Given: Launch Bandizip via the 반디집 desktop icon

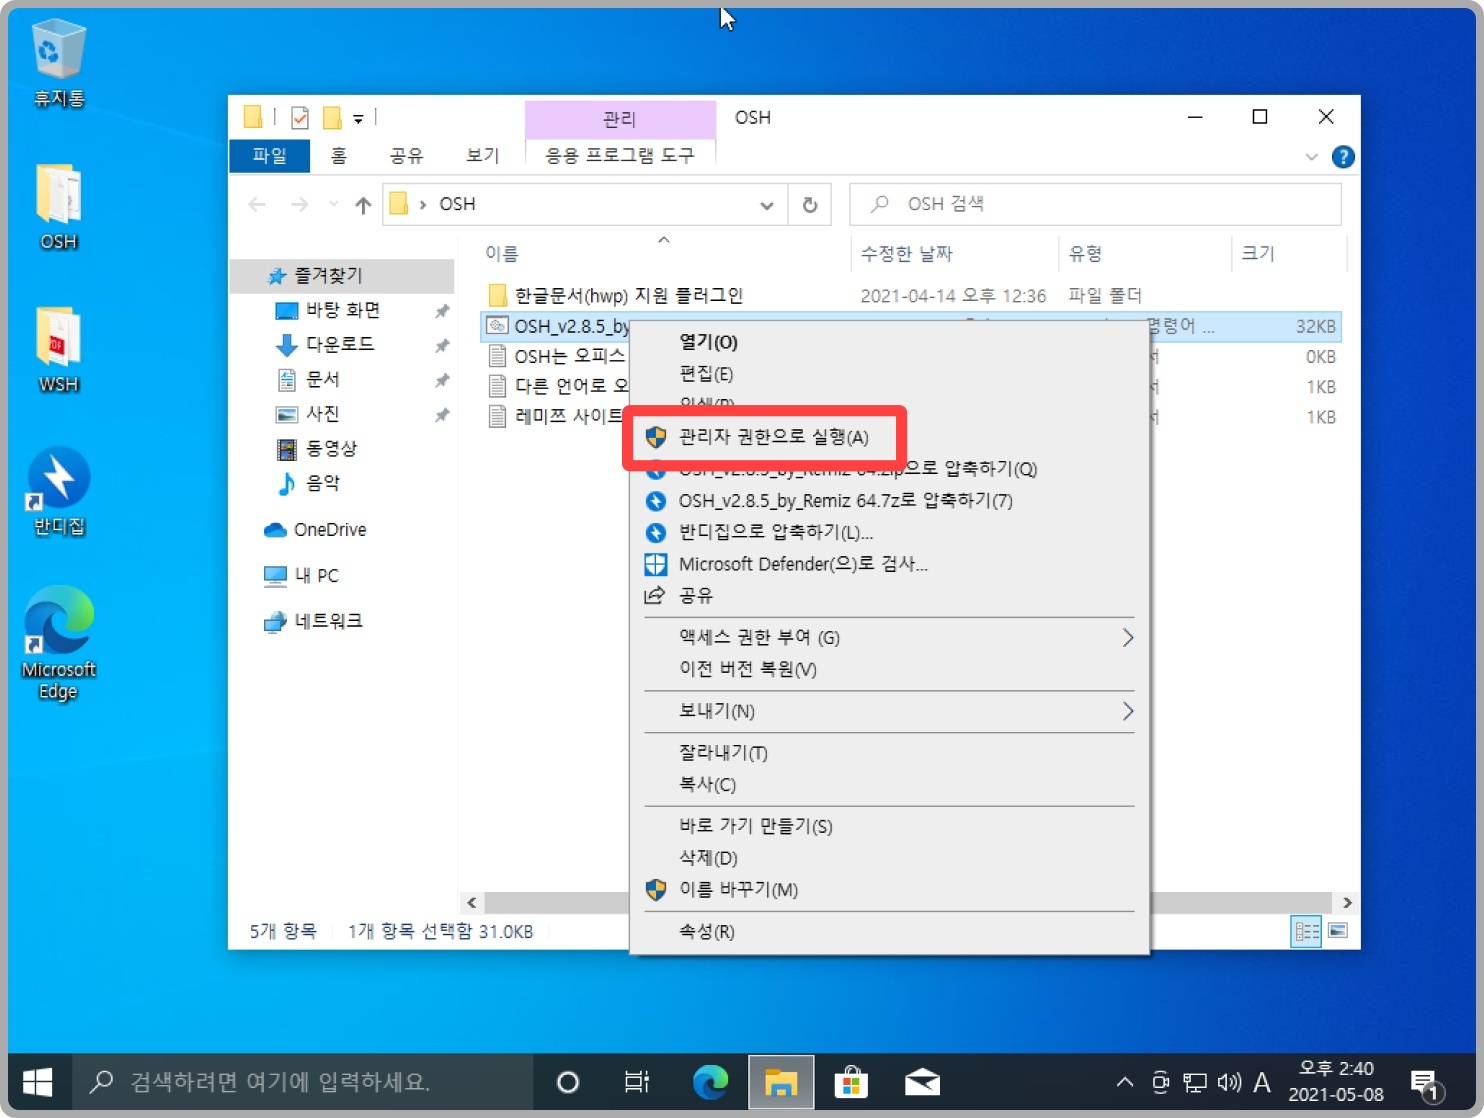Looking at the screenshot, I should tap(57, 485).
